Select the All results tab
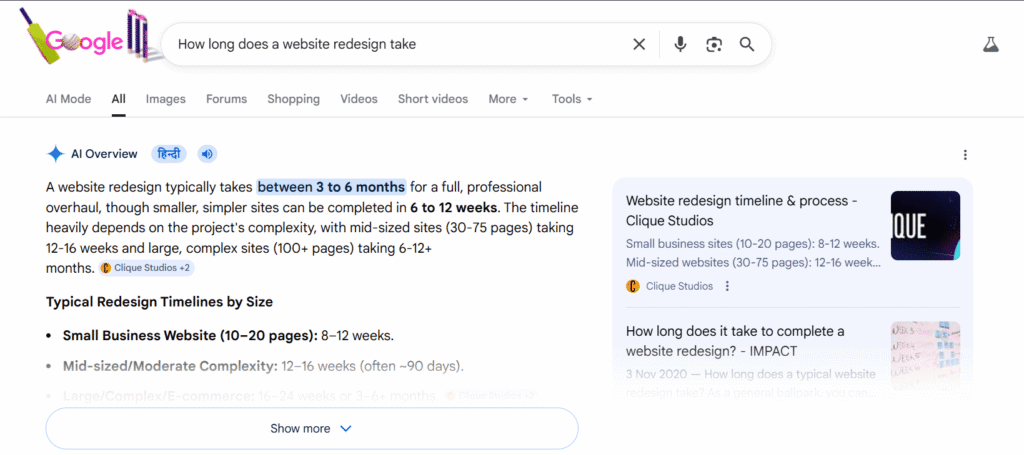 (x=118, y=99)
